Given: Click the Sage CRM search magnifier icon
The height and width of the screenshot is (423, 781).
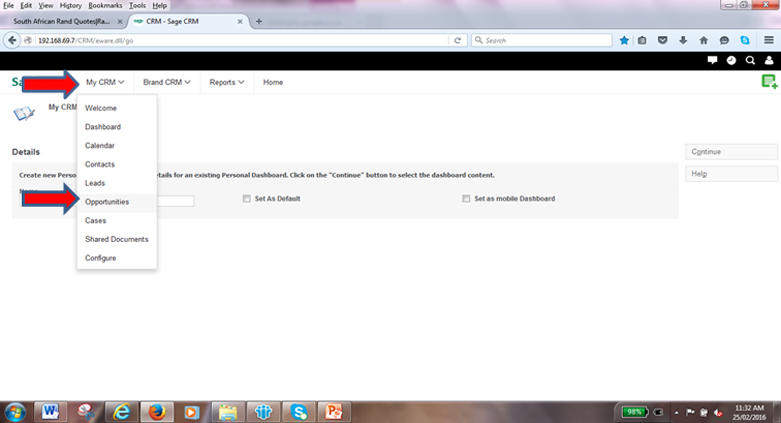Looking at the screenshot, I should (750, 60).
